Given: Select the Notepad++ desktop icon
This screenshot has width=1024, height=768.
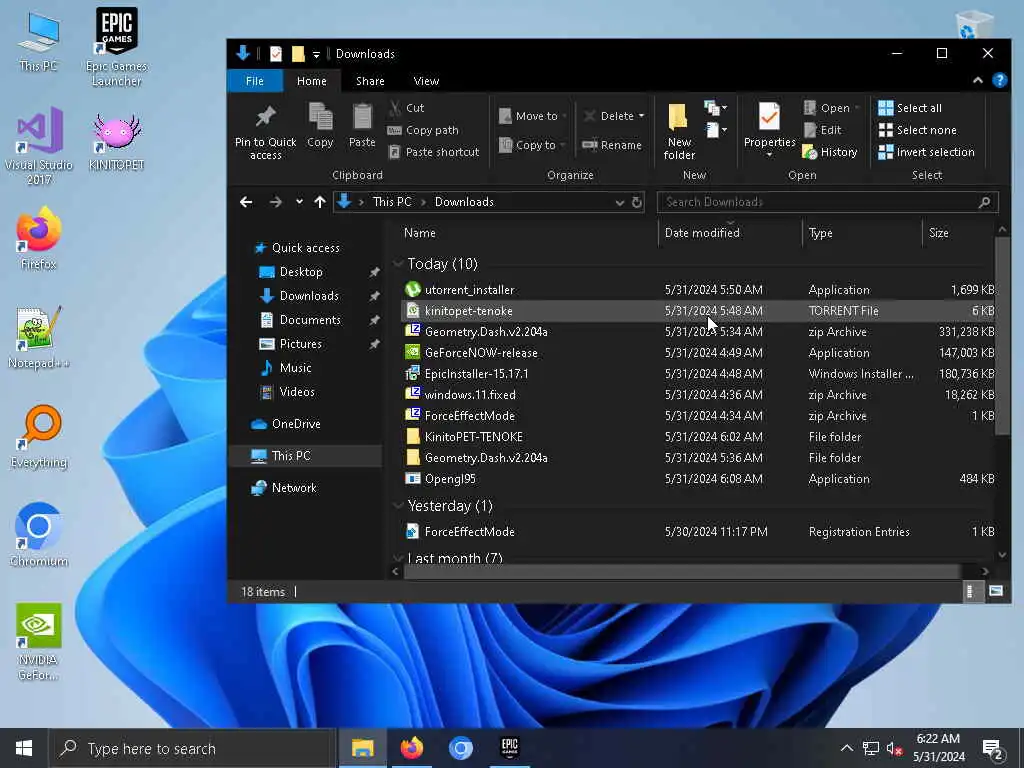Looking at the screenshot, I should point(39,338).
